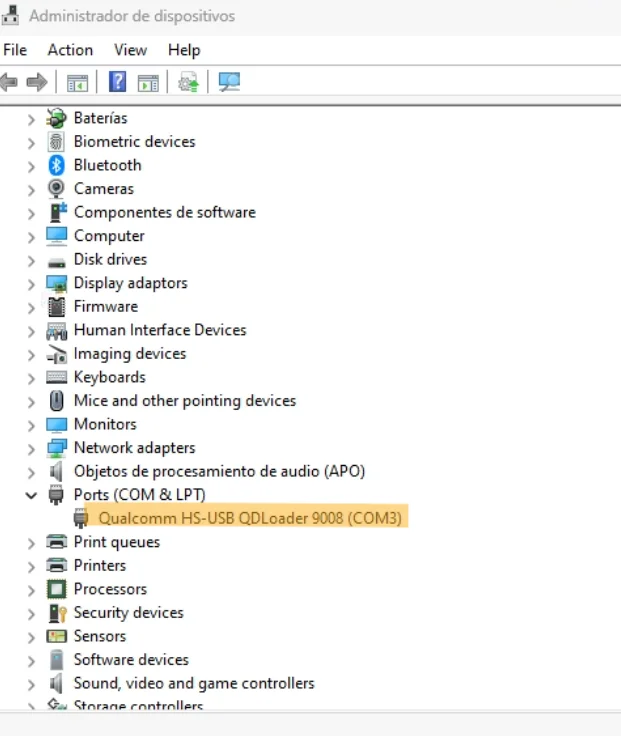Select the Sensors label

pyautogui.click(x=100, y=636)
